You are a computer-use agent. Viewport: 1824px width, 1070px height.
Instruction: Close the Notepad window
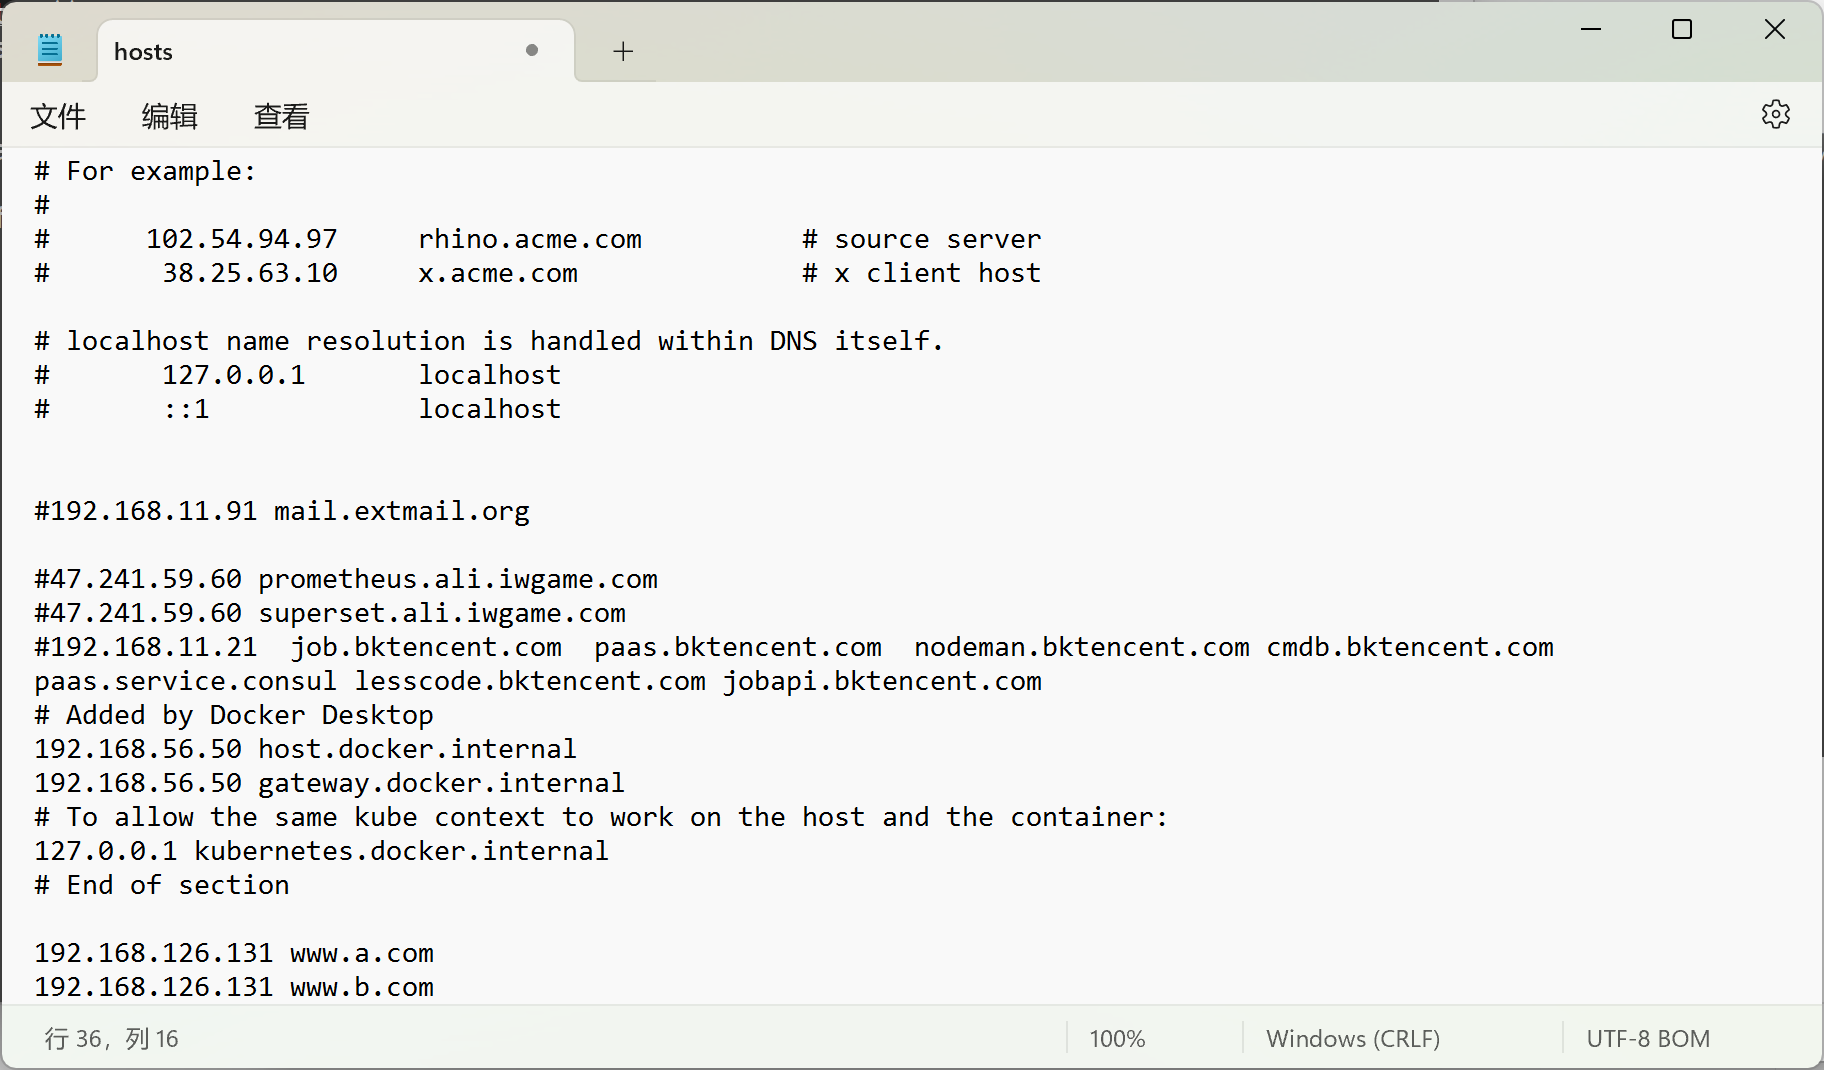click(1774, 29)
